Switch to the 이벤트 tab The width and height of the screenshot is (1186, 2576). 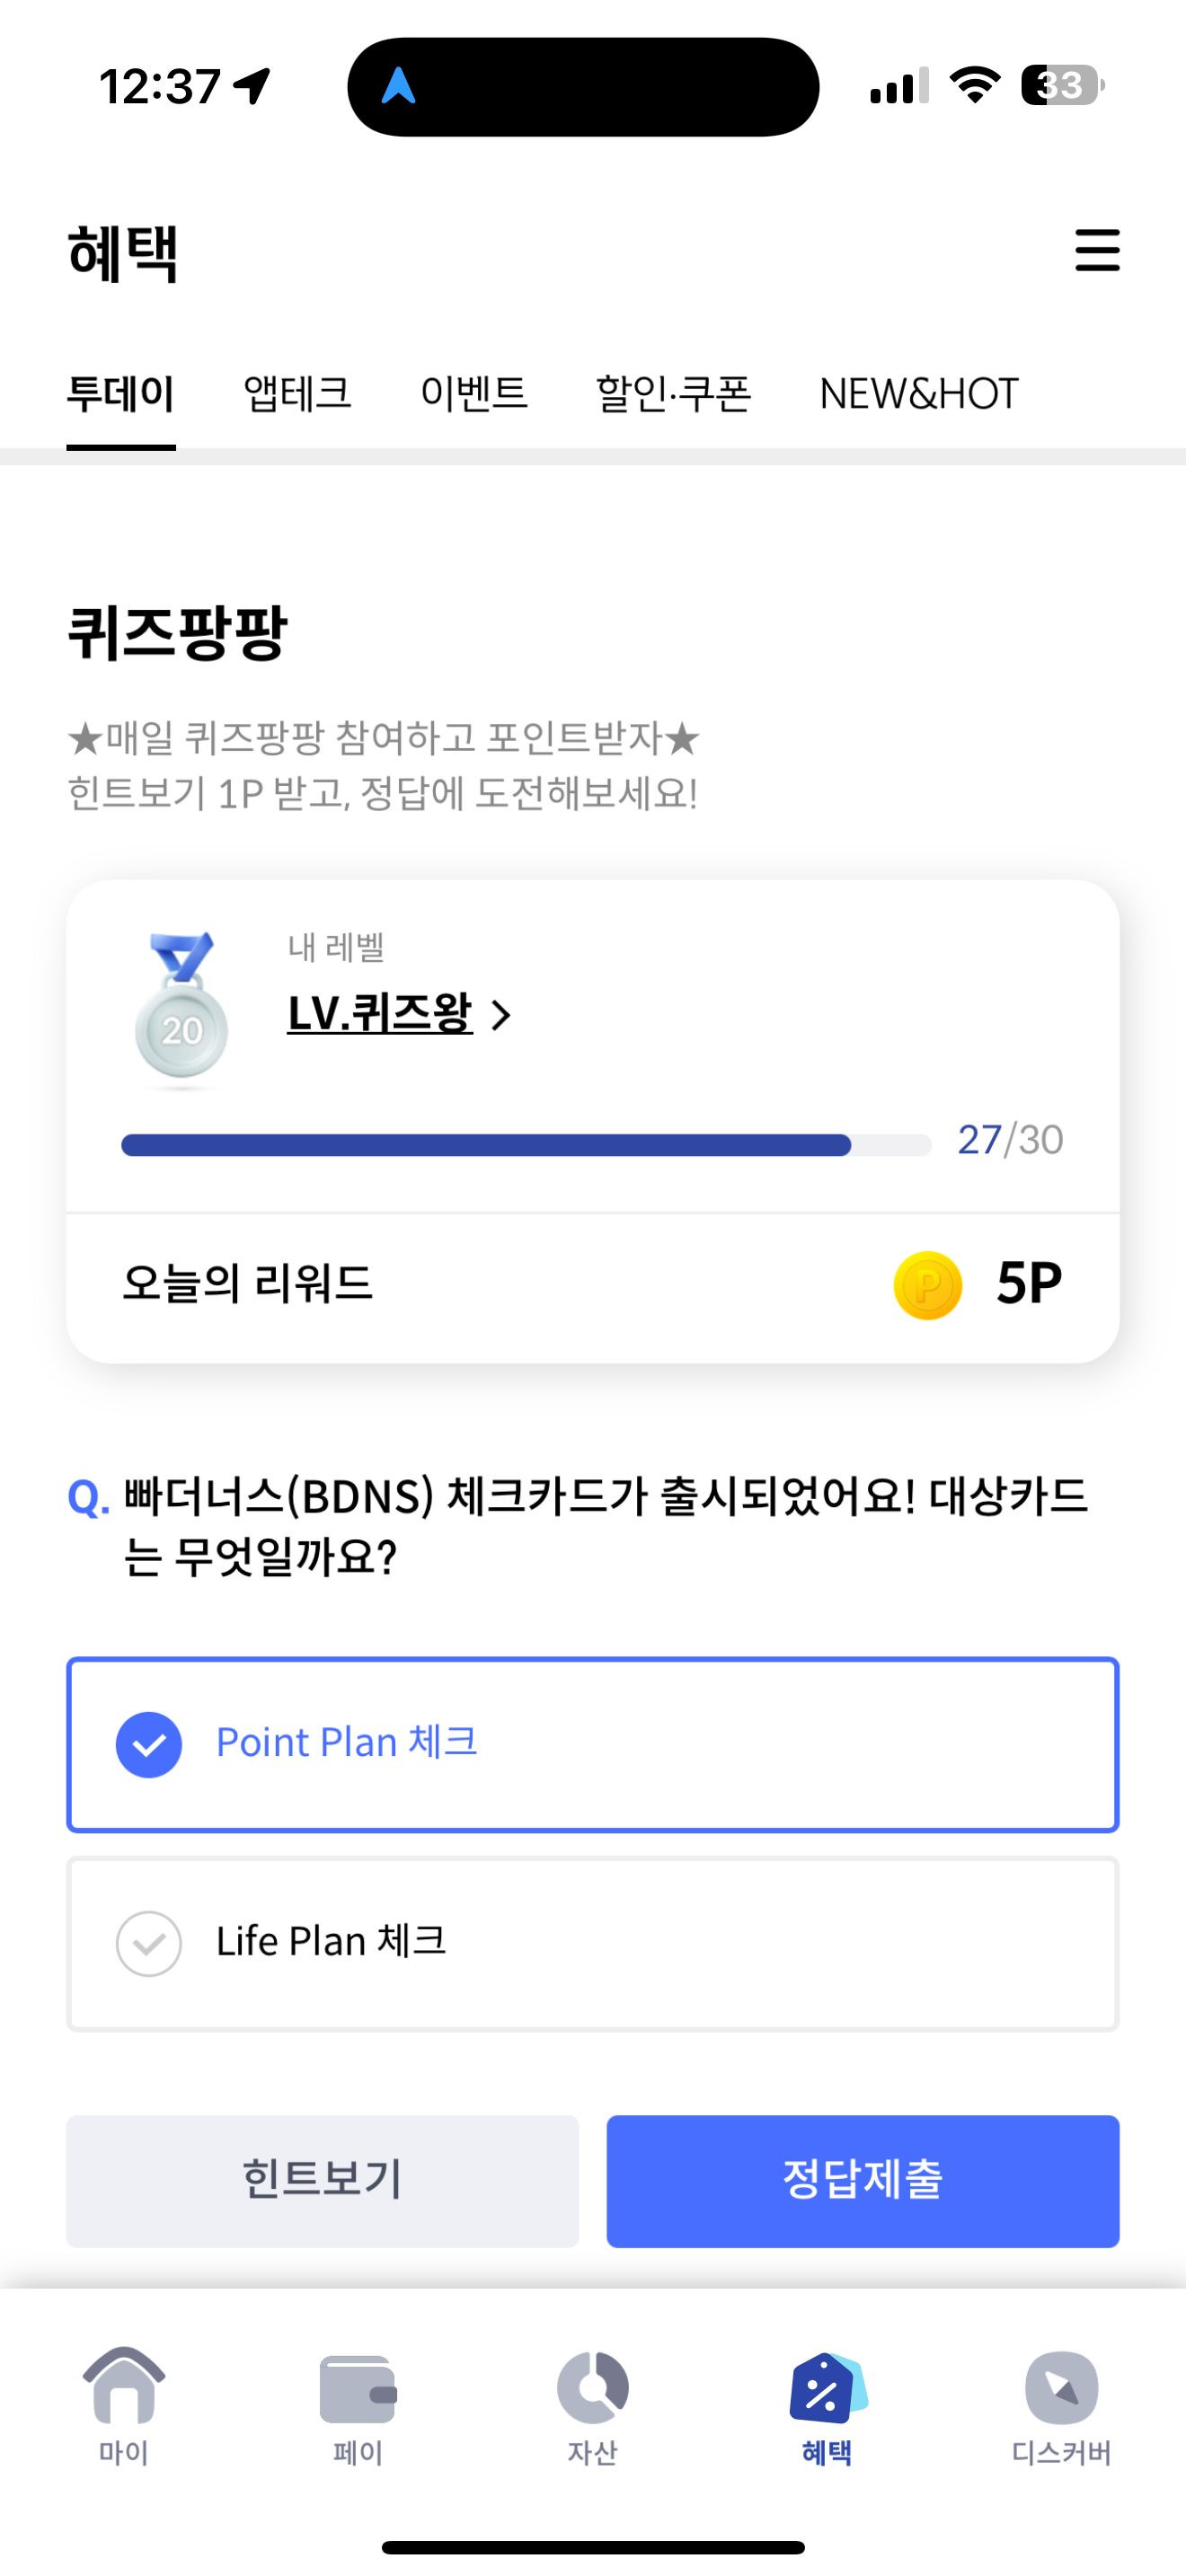coord(473,394)
